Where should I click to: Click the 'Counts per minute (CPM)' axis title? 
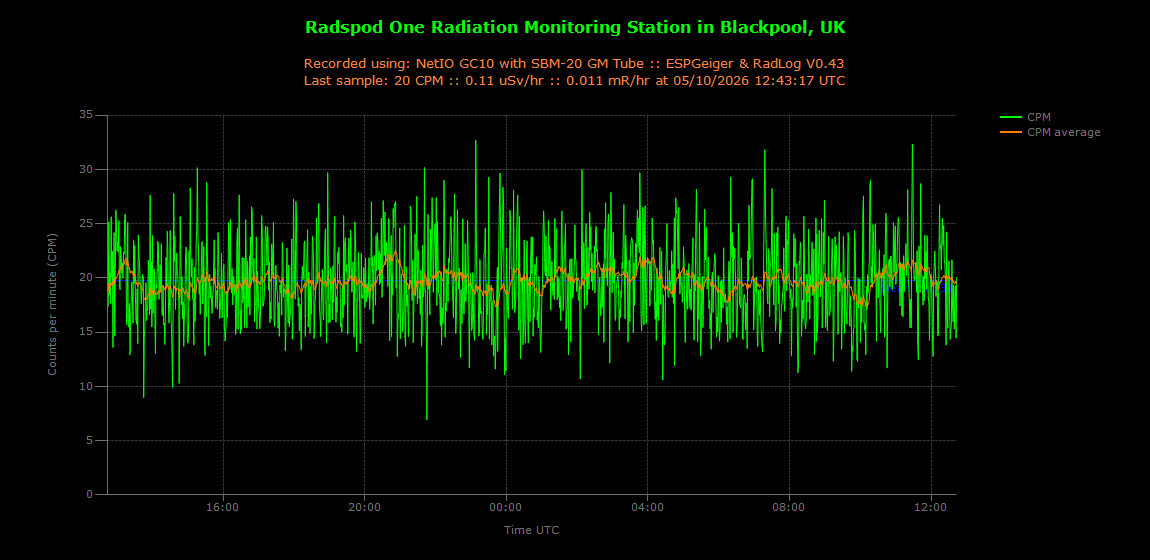point(52,304)
